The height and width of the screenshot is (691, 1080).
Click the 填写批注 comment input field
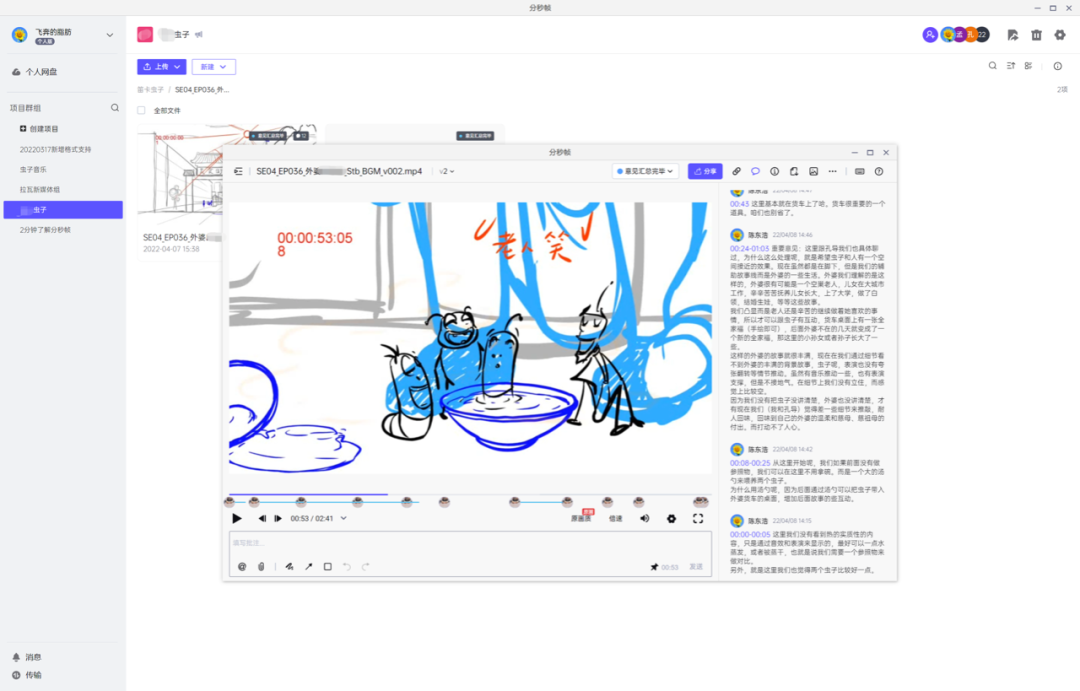pyautogui.click(x=470, y=544)
